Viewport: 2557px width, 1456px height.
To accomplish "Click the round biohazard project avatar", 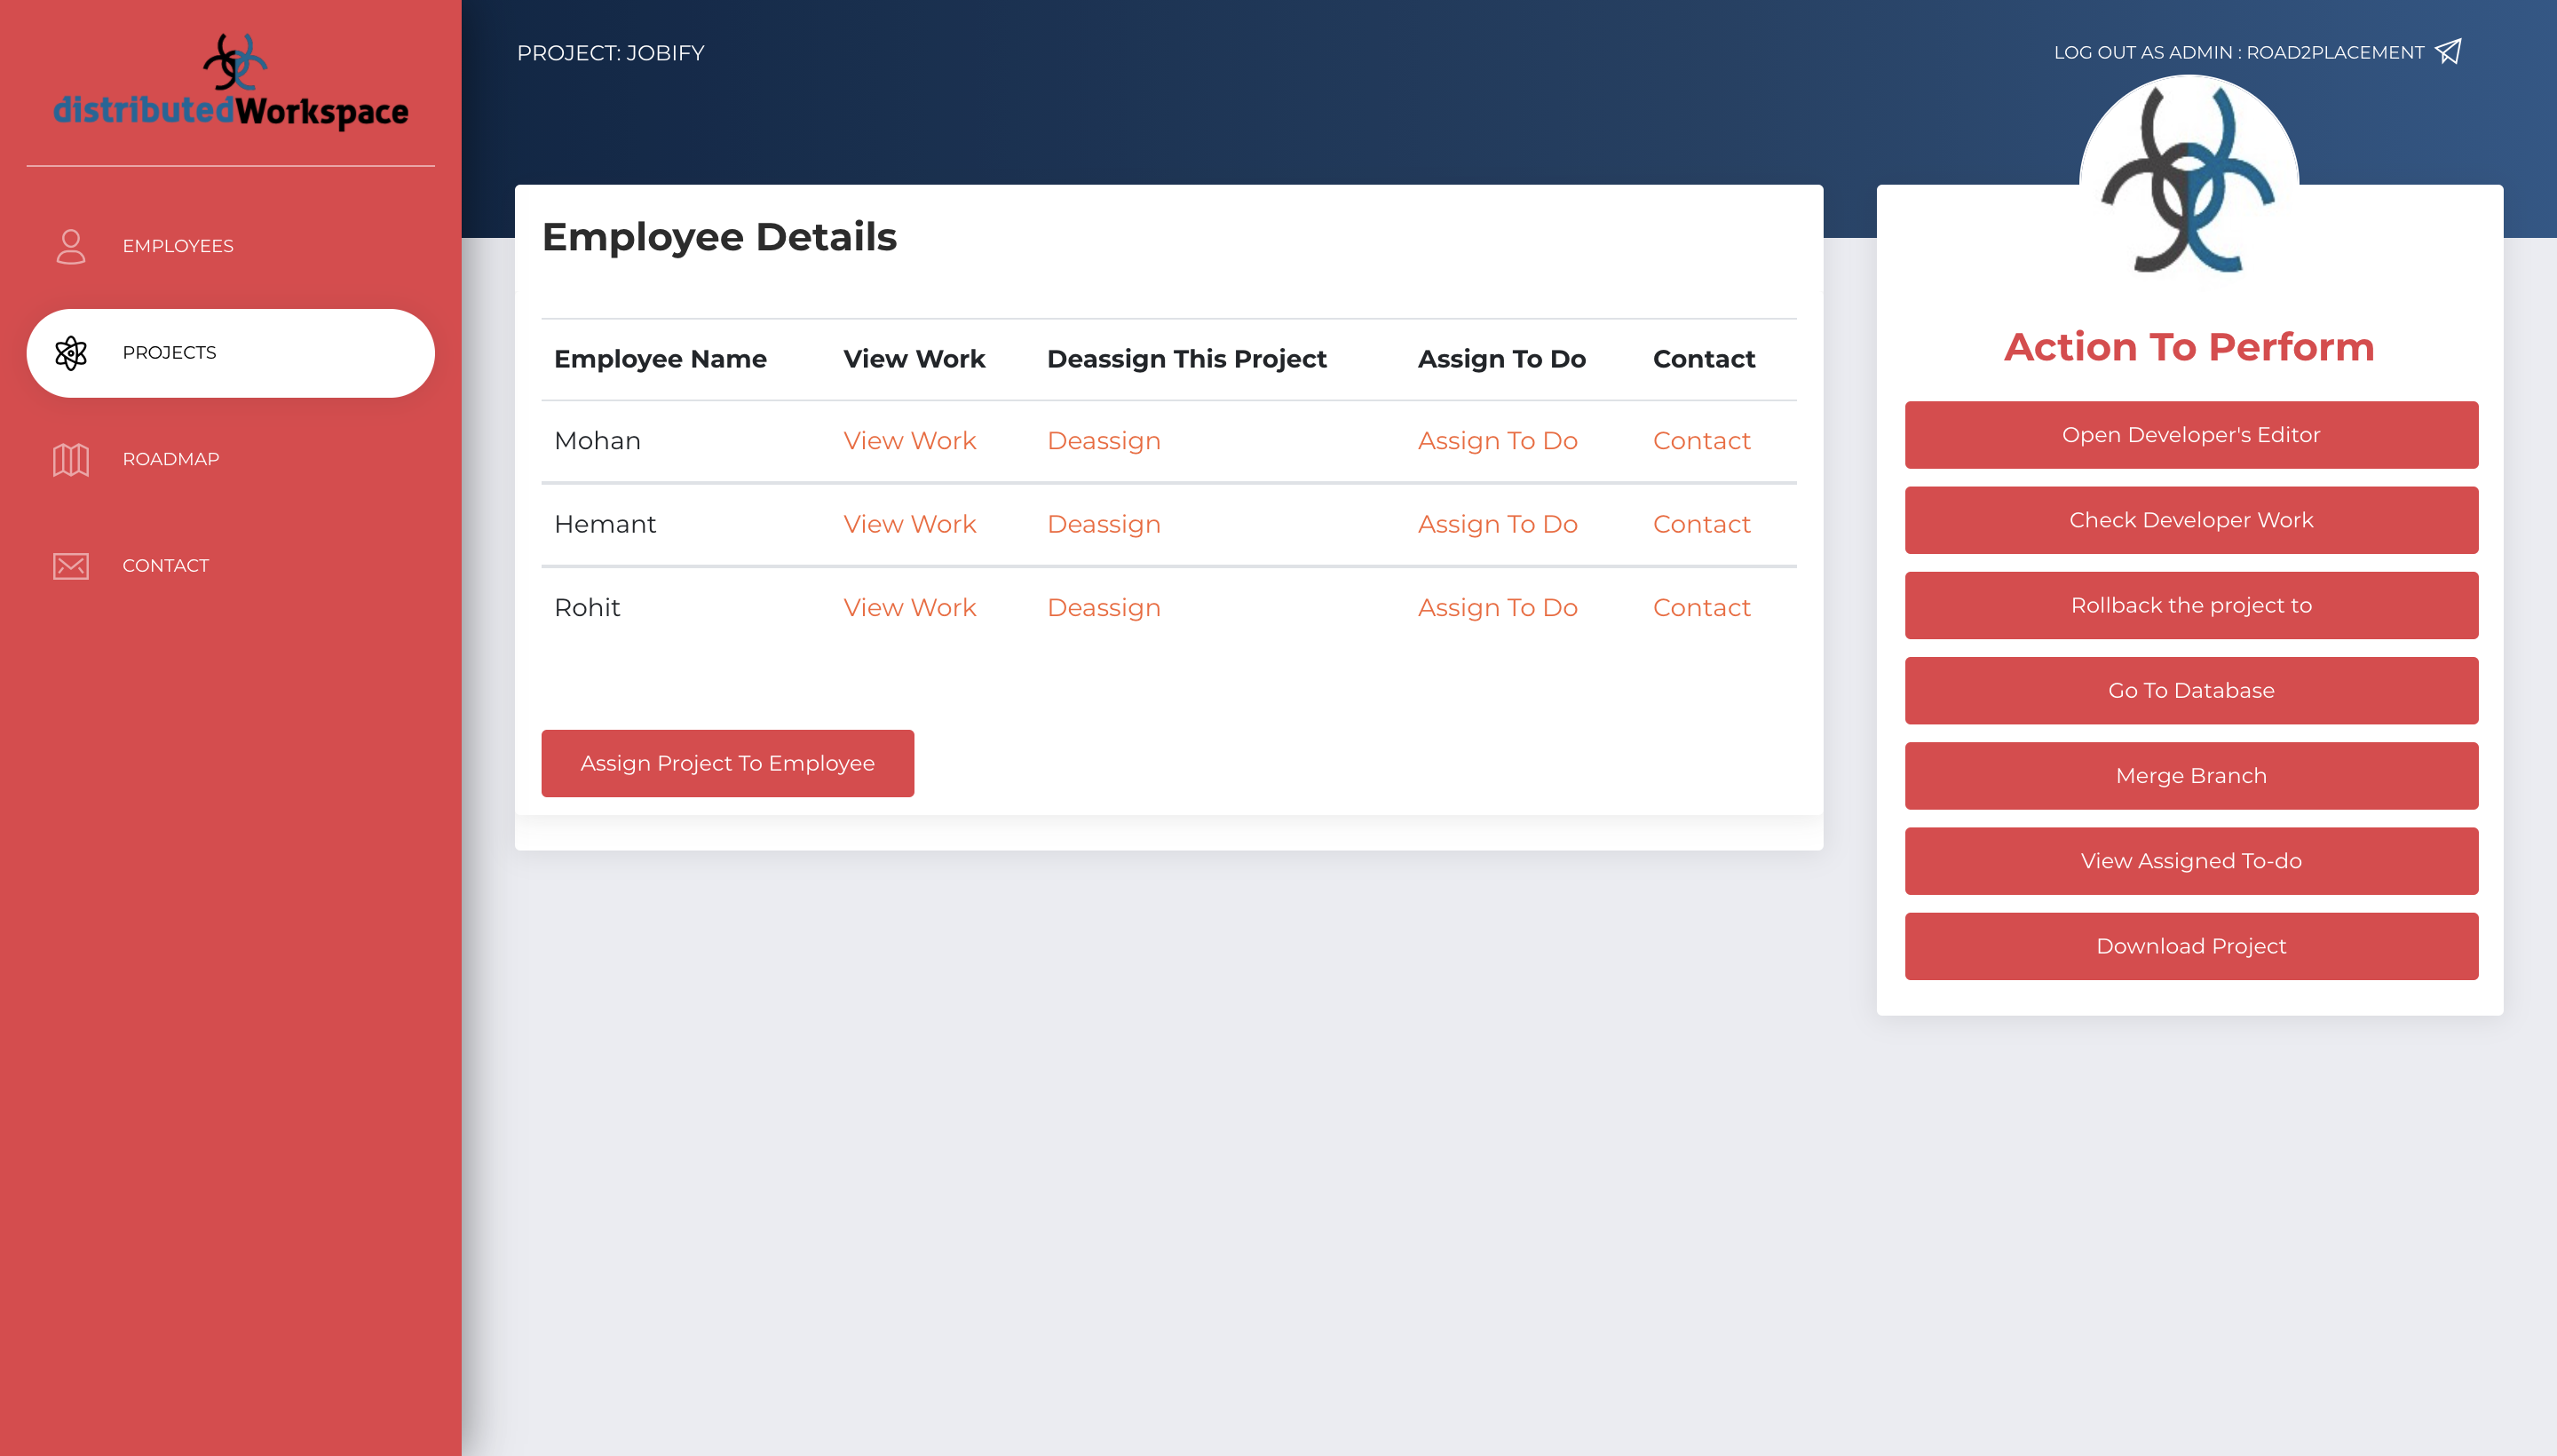I will pyautogui.click(x=2189, y=181).
